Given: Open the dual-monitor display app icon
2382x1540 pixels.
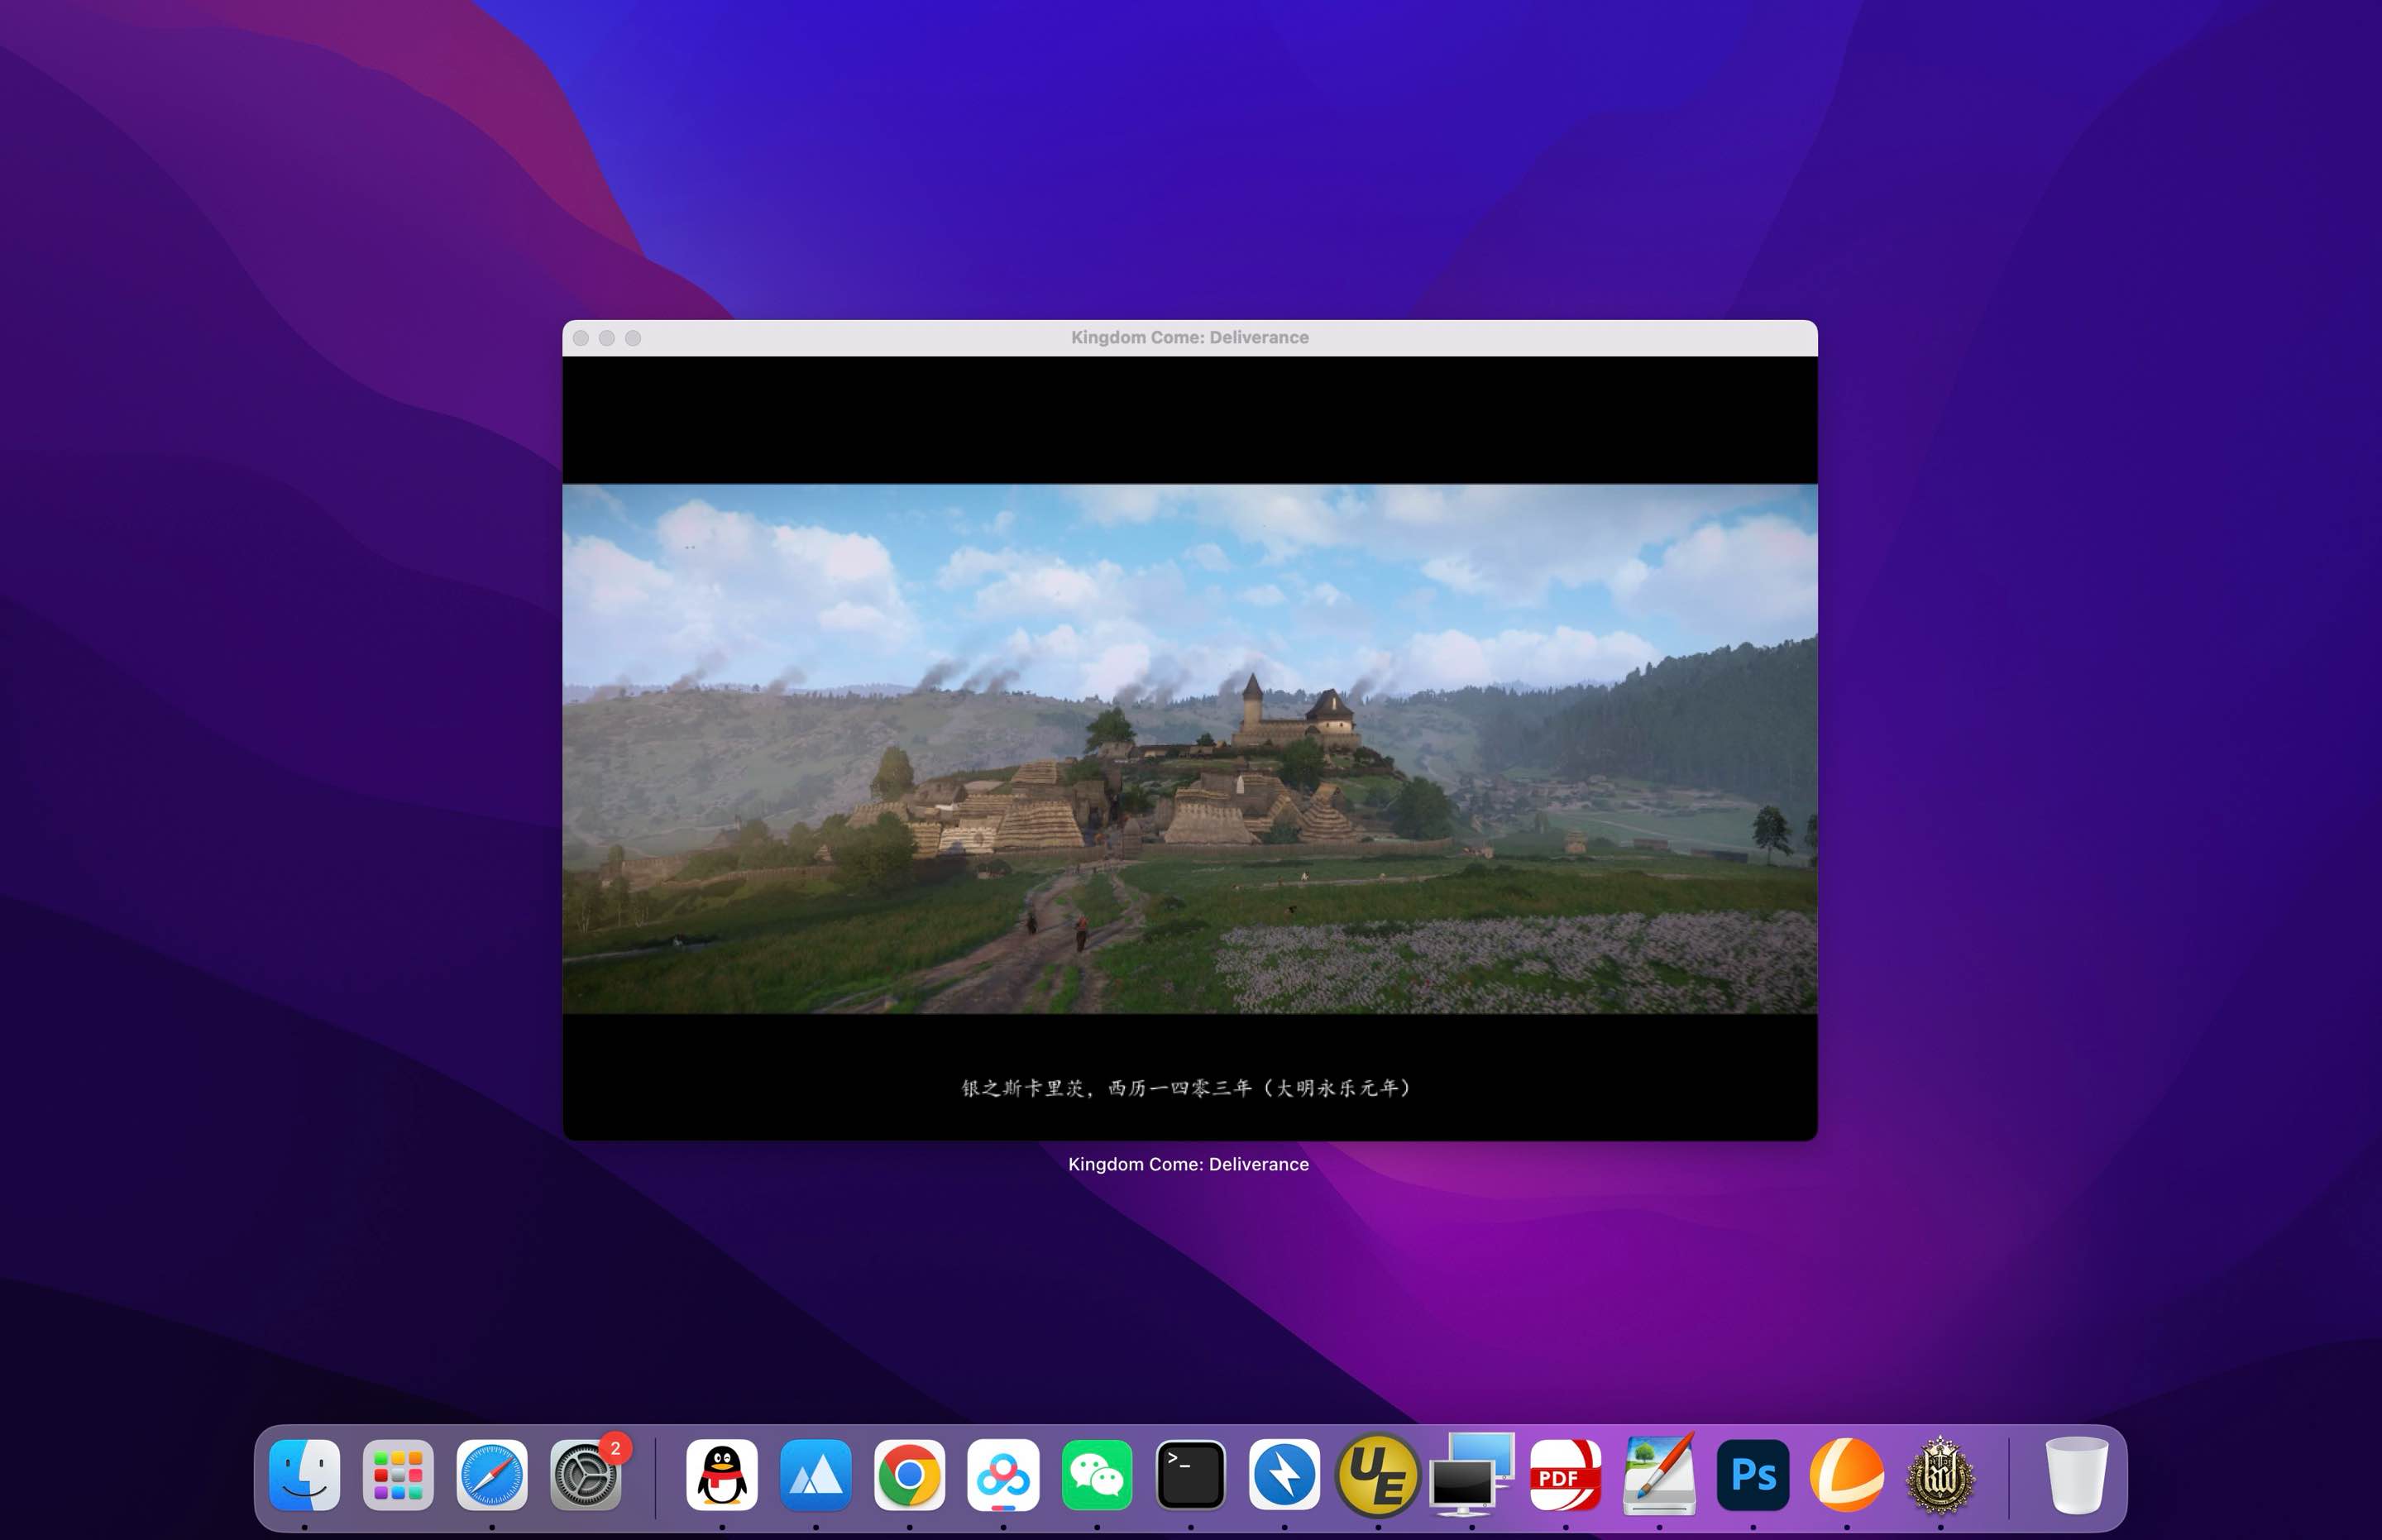Looking at the screenshot, I should [1472, 1474].
